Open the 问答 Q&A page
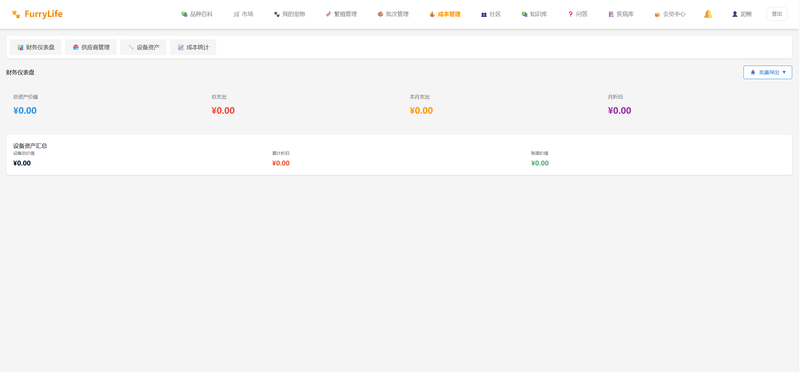This screenshot has width=800, height=372. (578, 14)
